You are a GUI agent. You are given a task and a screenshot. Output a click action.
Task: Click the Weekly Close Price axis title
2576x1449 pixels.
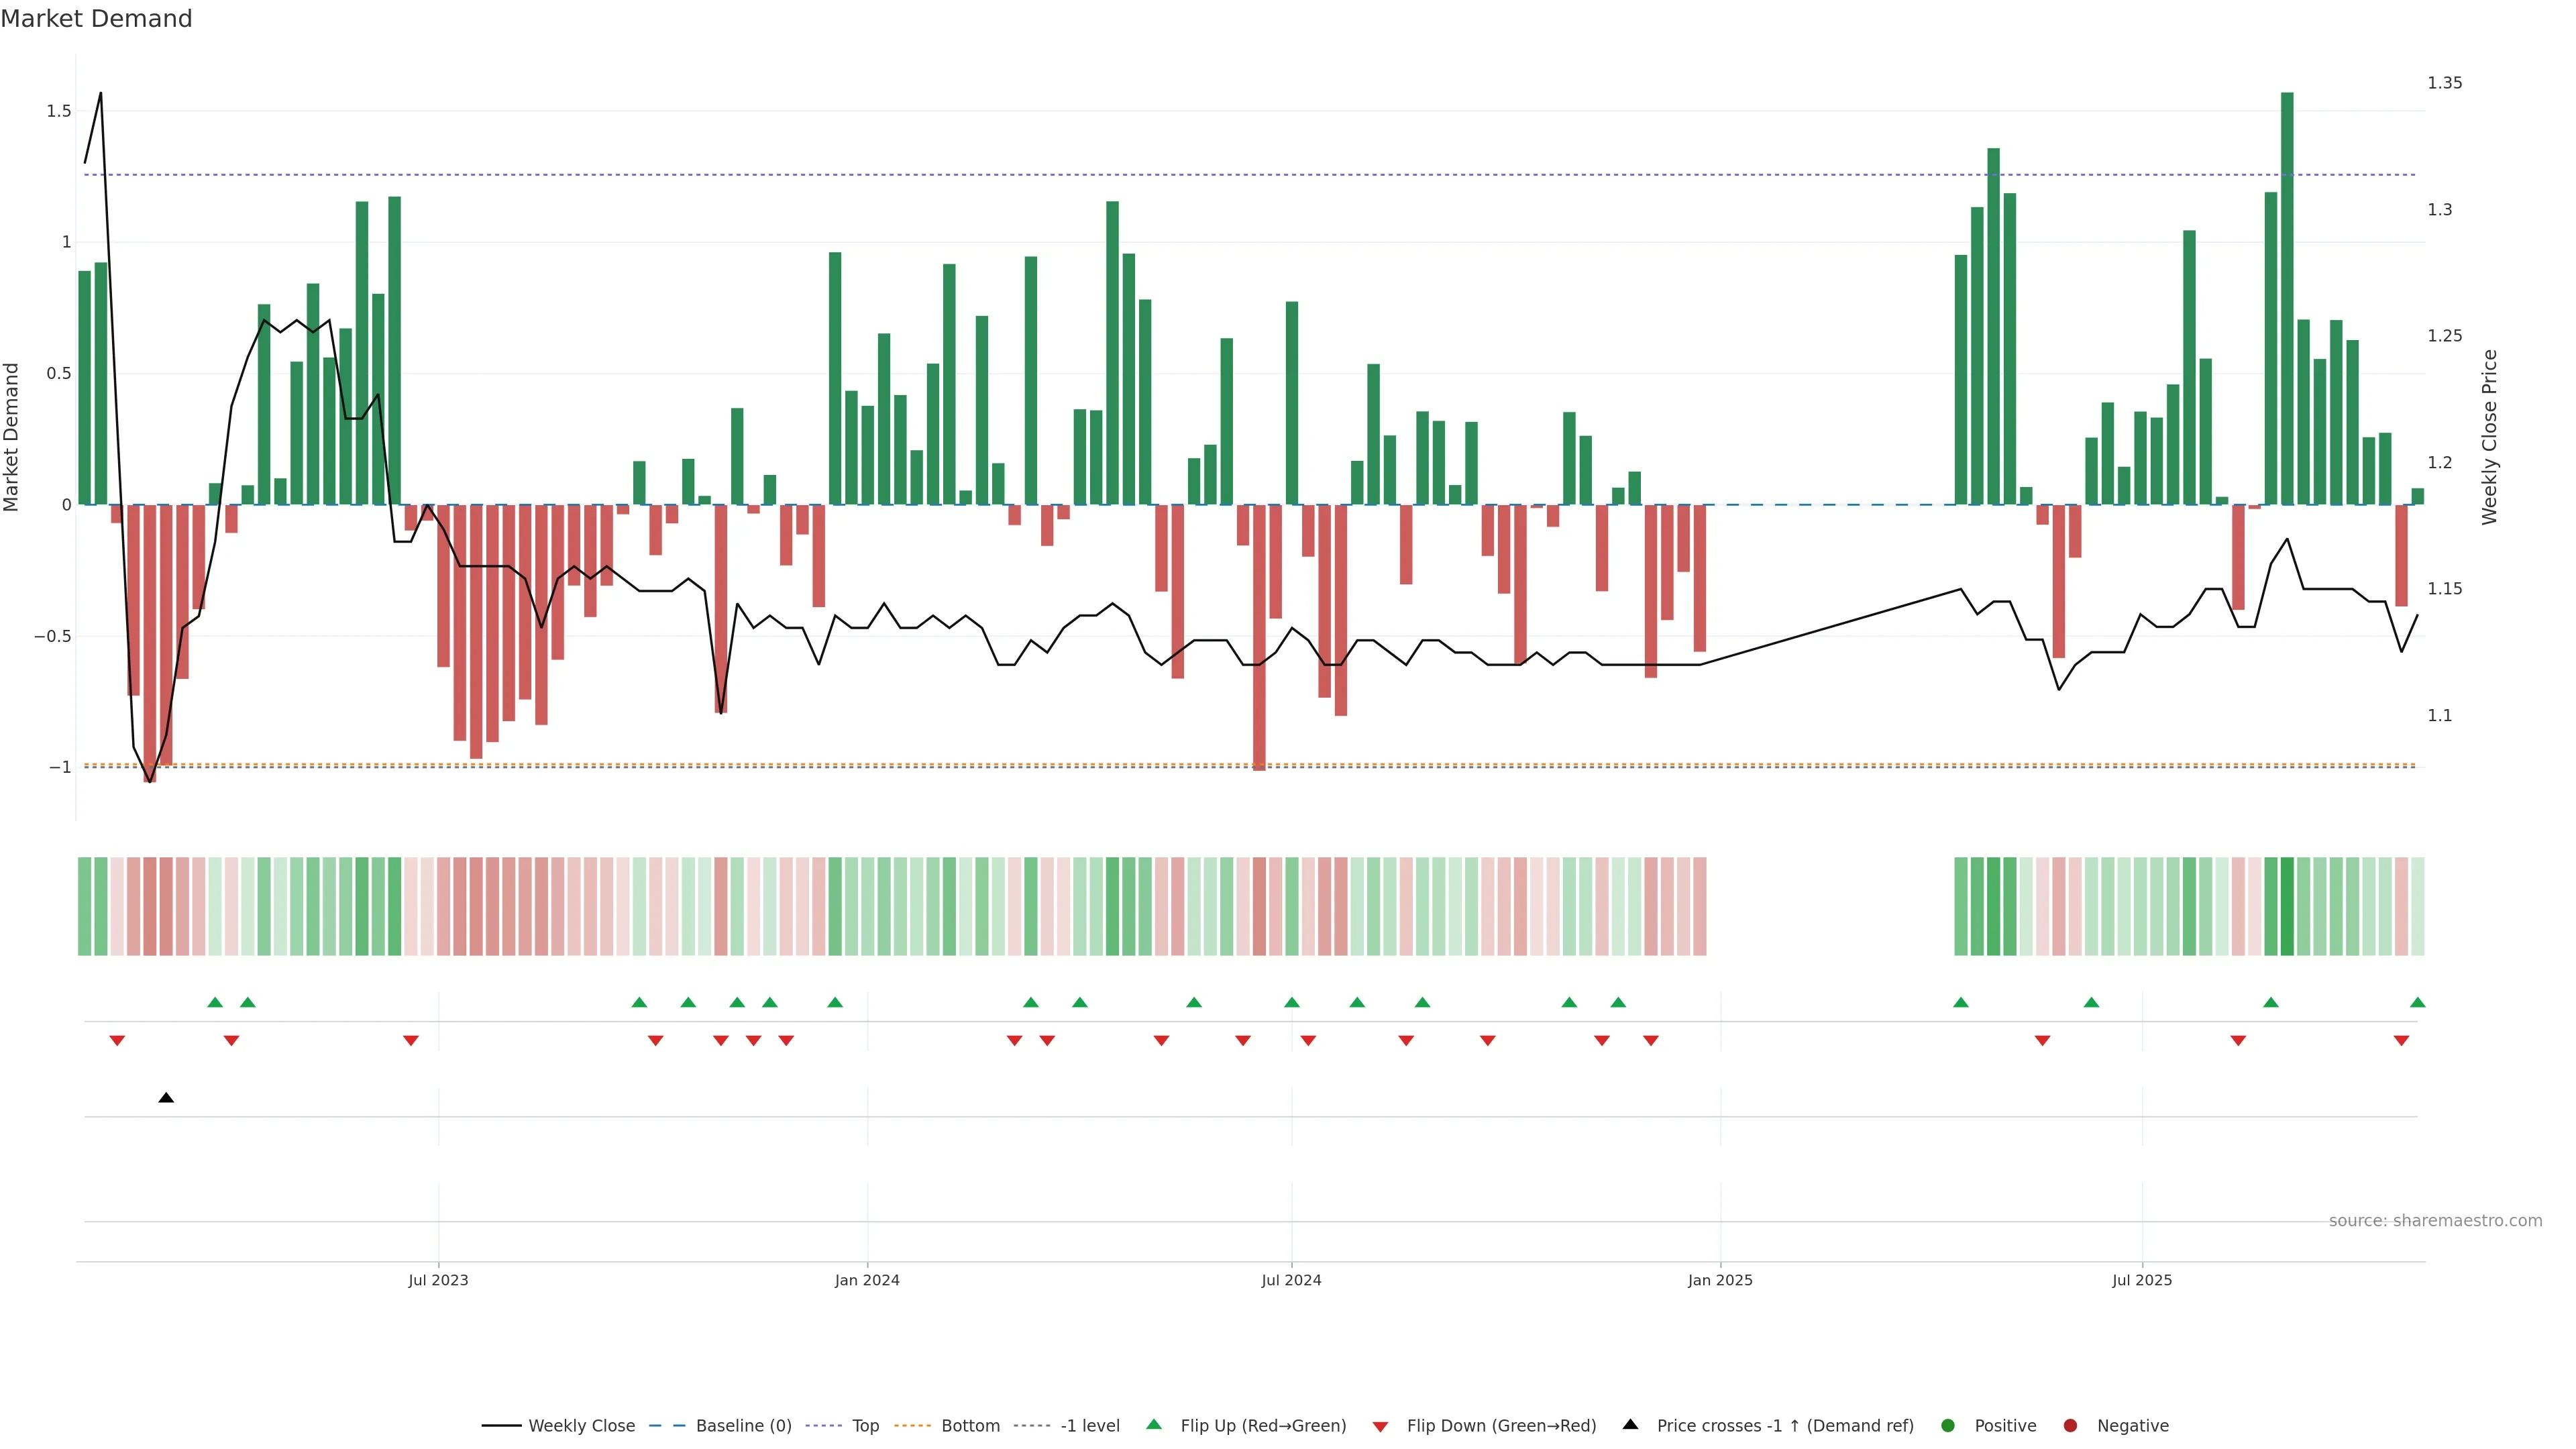point(2489,437)
